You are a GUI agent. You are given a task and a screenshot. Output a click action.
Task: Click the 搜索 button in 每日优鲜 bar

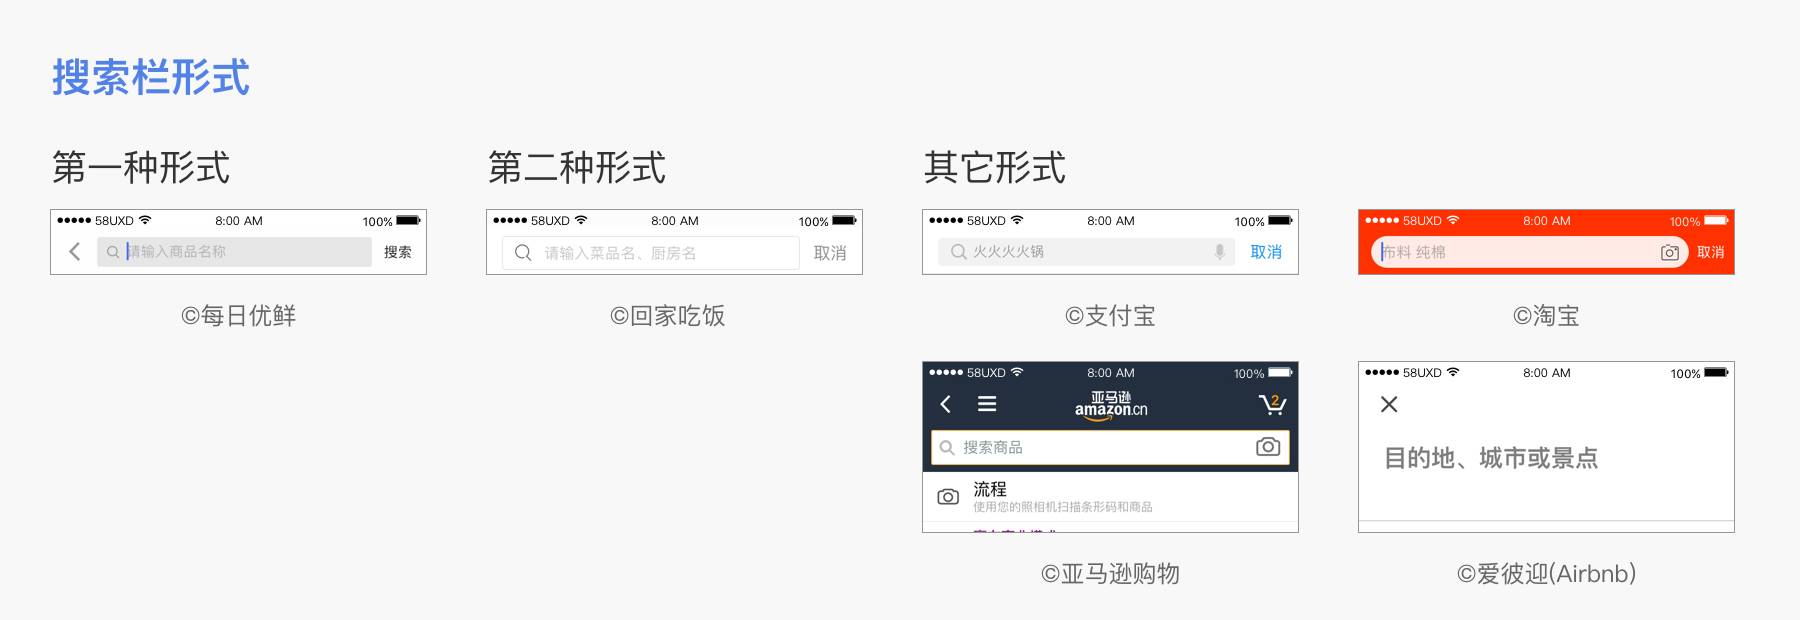[x=397, y=252]
